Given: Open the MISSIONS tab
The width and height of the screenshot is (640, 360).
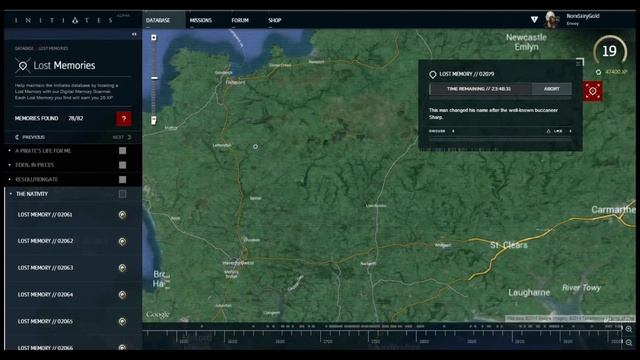Looking at the screenshot, I should click(x=200, y=20).
